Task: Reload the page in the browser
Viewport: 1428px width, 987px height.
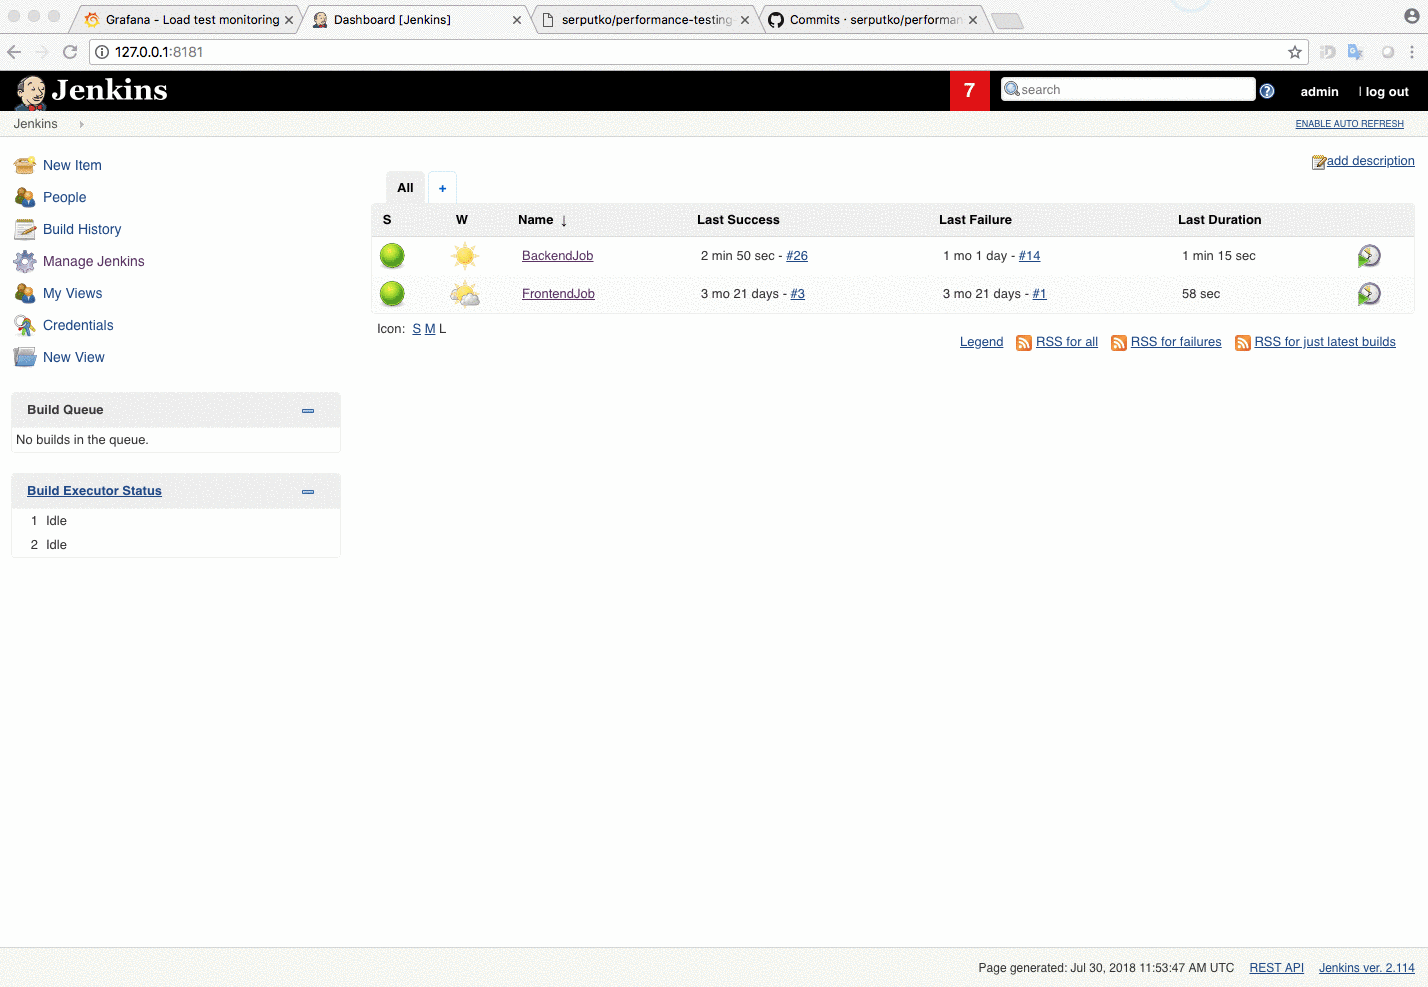Action: (x=69, y=52)
